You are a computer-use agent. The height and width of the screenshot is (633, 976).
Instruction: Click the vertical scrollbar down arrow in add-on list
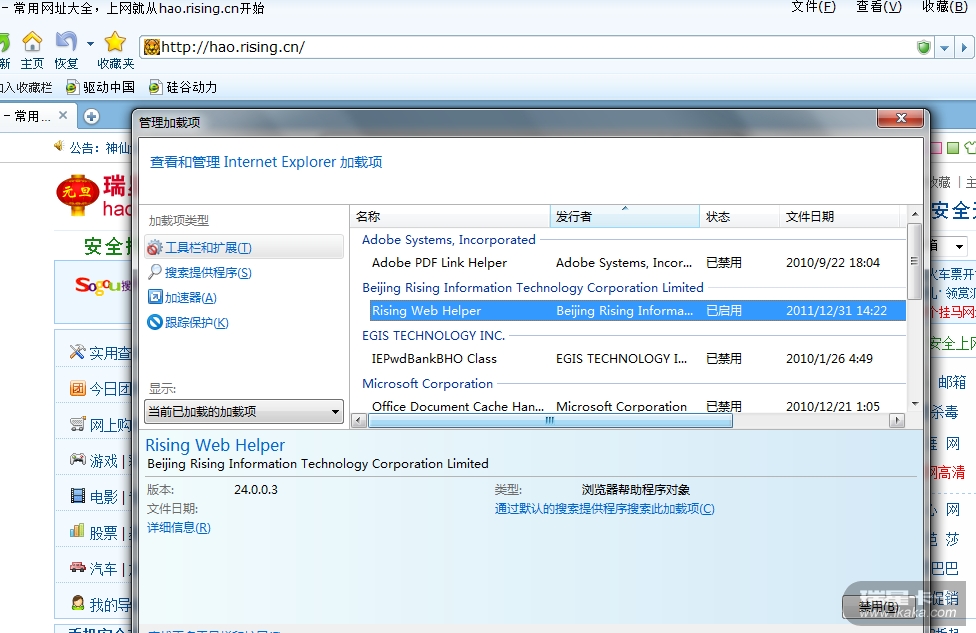[x=914, y=405]
